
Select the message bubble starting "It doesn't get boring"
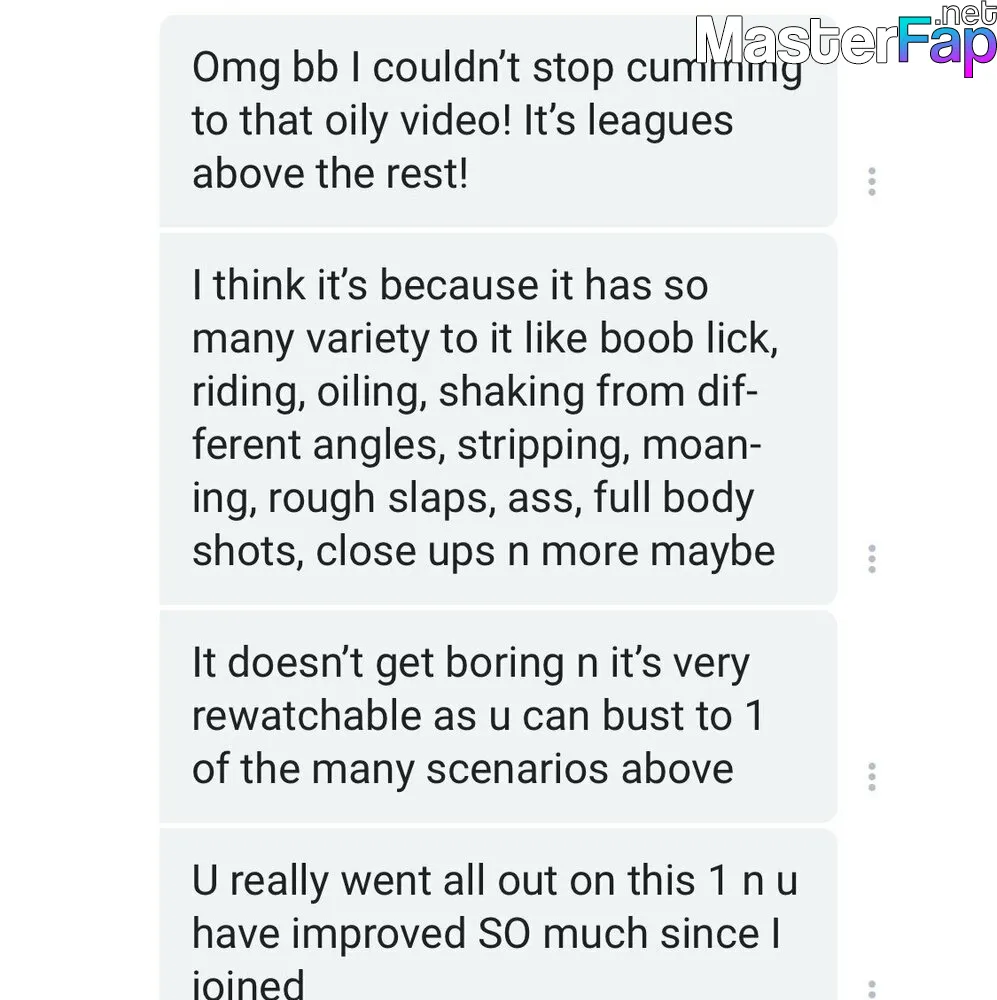498,716
